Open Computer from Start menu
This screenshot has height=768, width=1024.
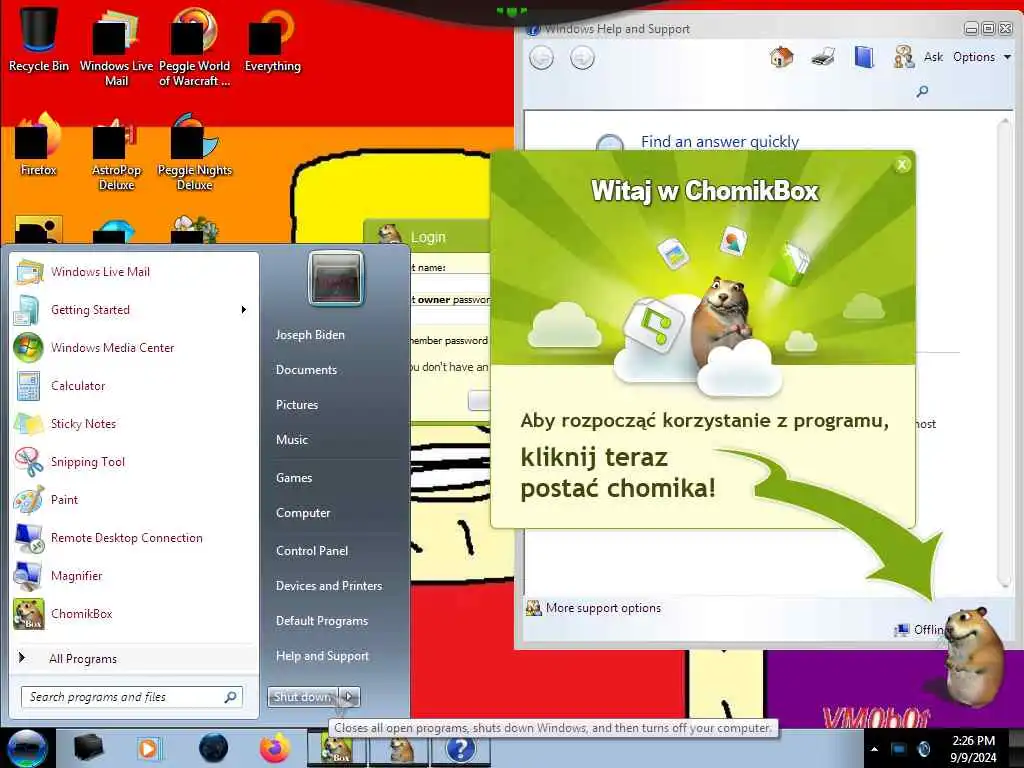click(303, 513)
